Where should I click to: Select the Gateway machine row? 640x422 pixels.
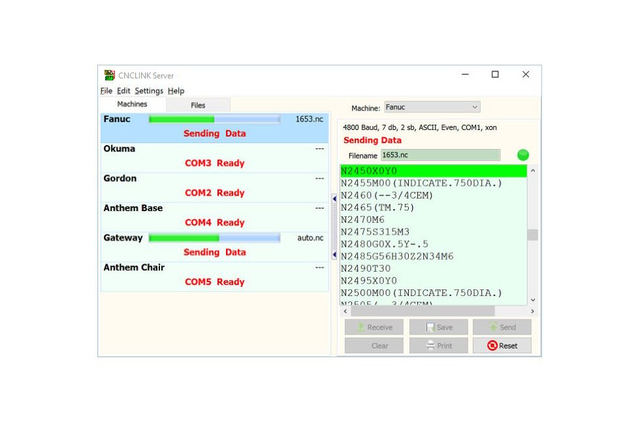(x=214, y=247)
